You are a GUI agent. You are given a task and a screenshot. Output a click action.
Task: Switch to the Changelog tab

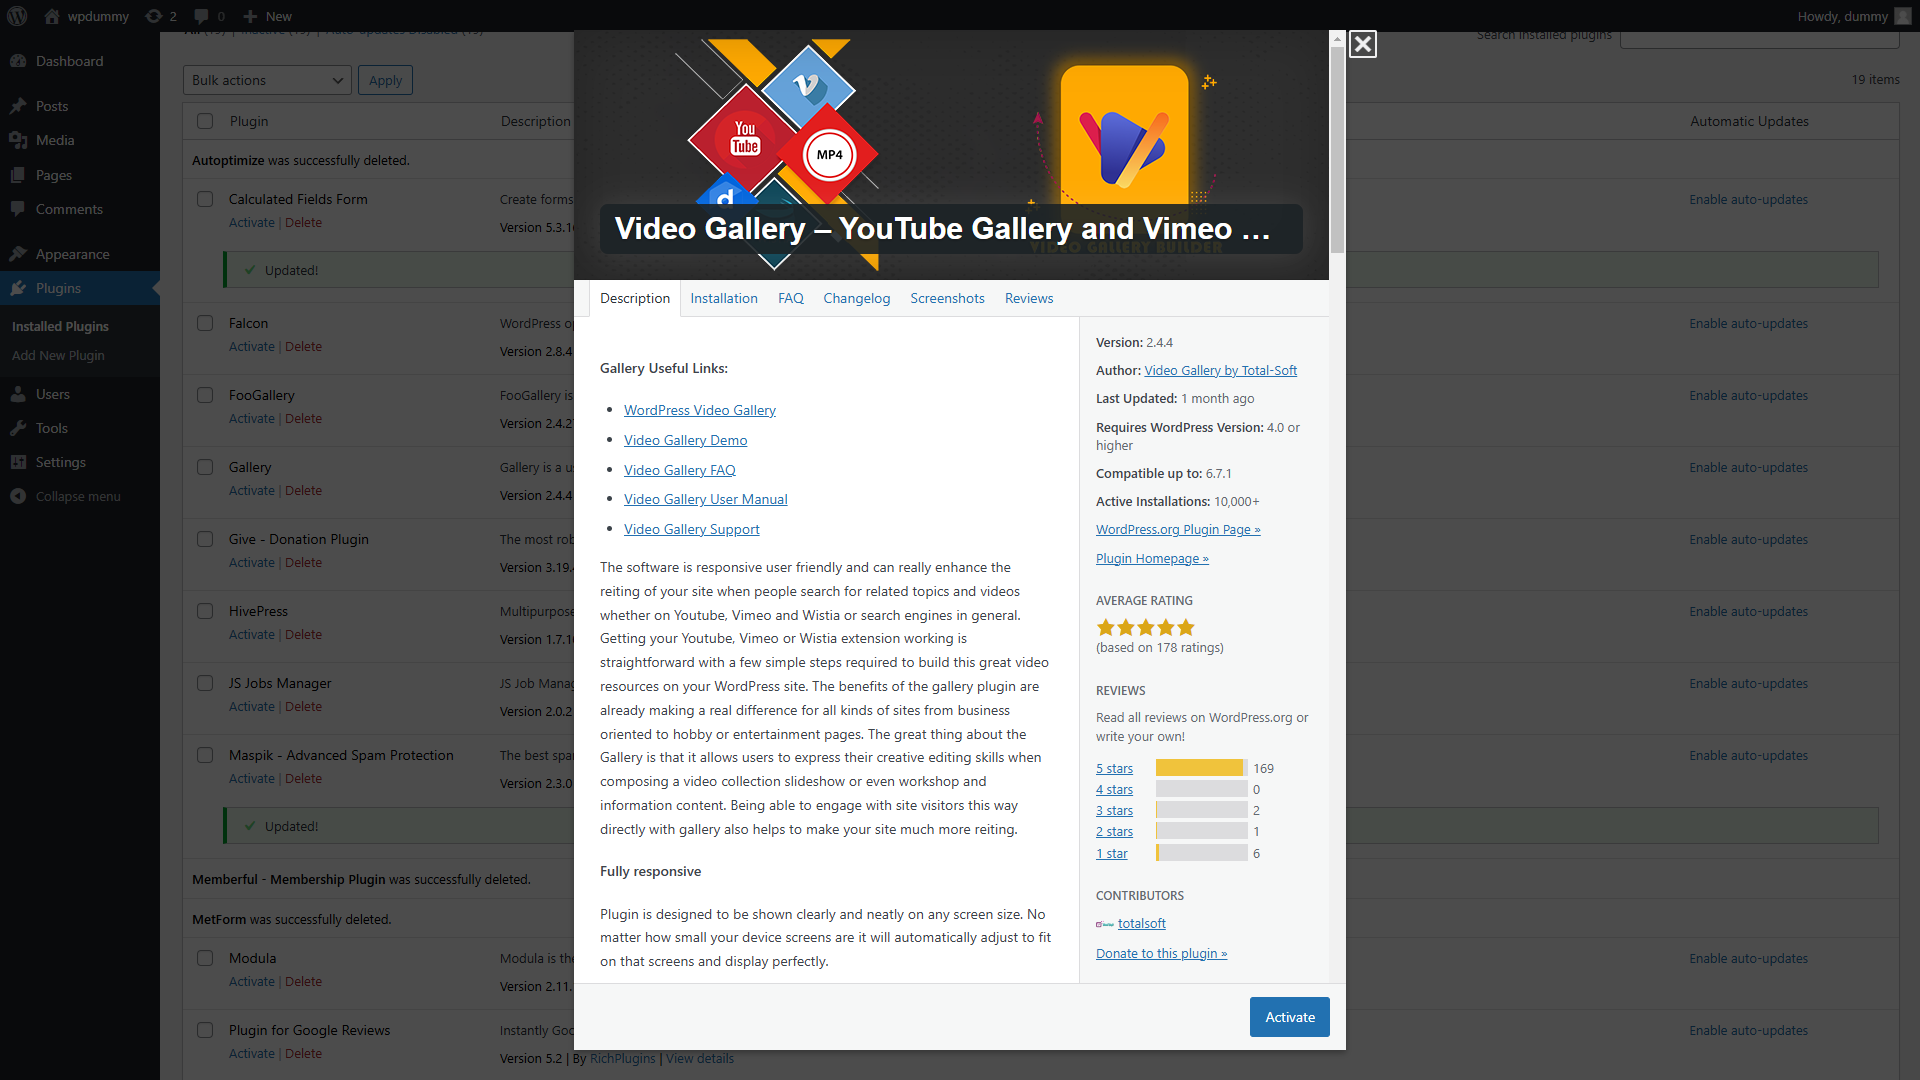coord(856,298)
